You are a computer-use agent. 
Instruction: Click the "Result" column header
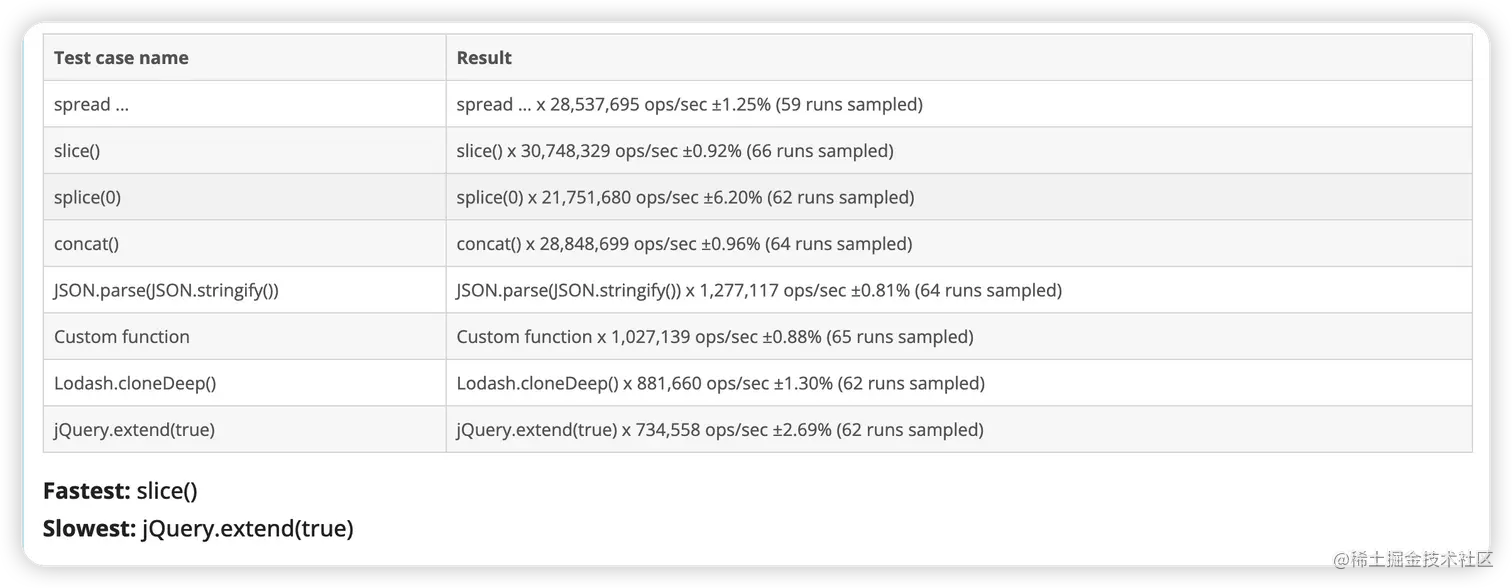click(484, 58)
